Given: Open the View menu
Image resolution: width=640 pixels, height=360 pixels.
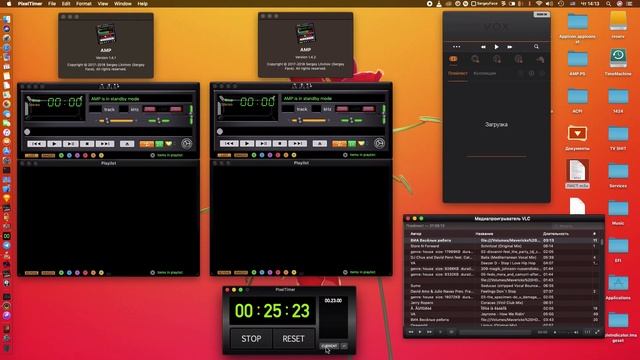Looking at the screenshot, I should 103,4.
